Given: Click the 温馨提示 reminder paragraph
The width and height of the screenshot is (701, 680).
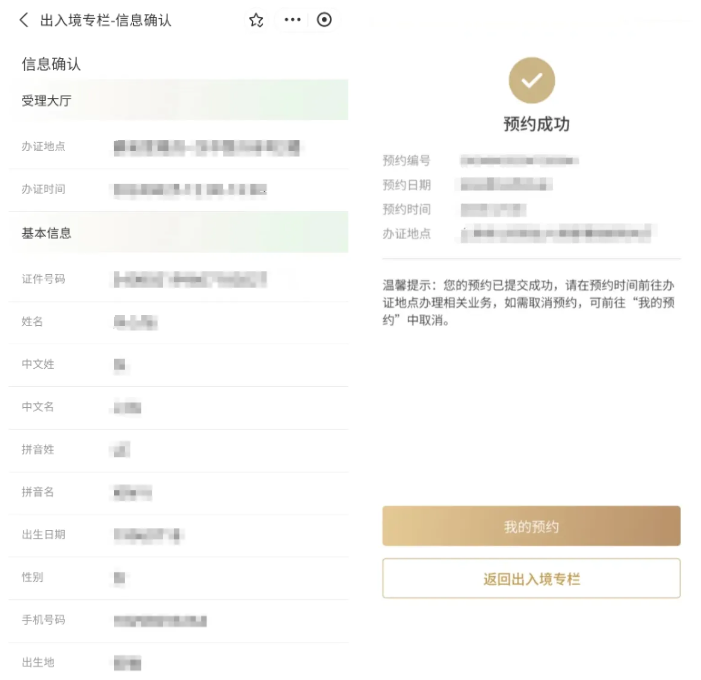Looking at the screenshot, I should click(528, 304).
